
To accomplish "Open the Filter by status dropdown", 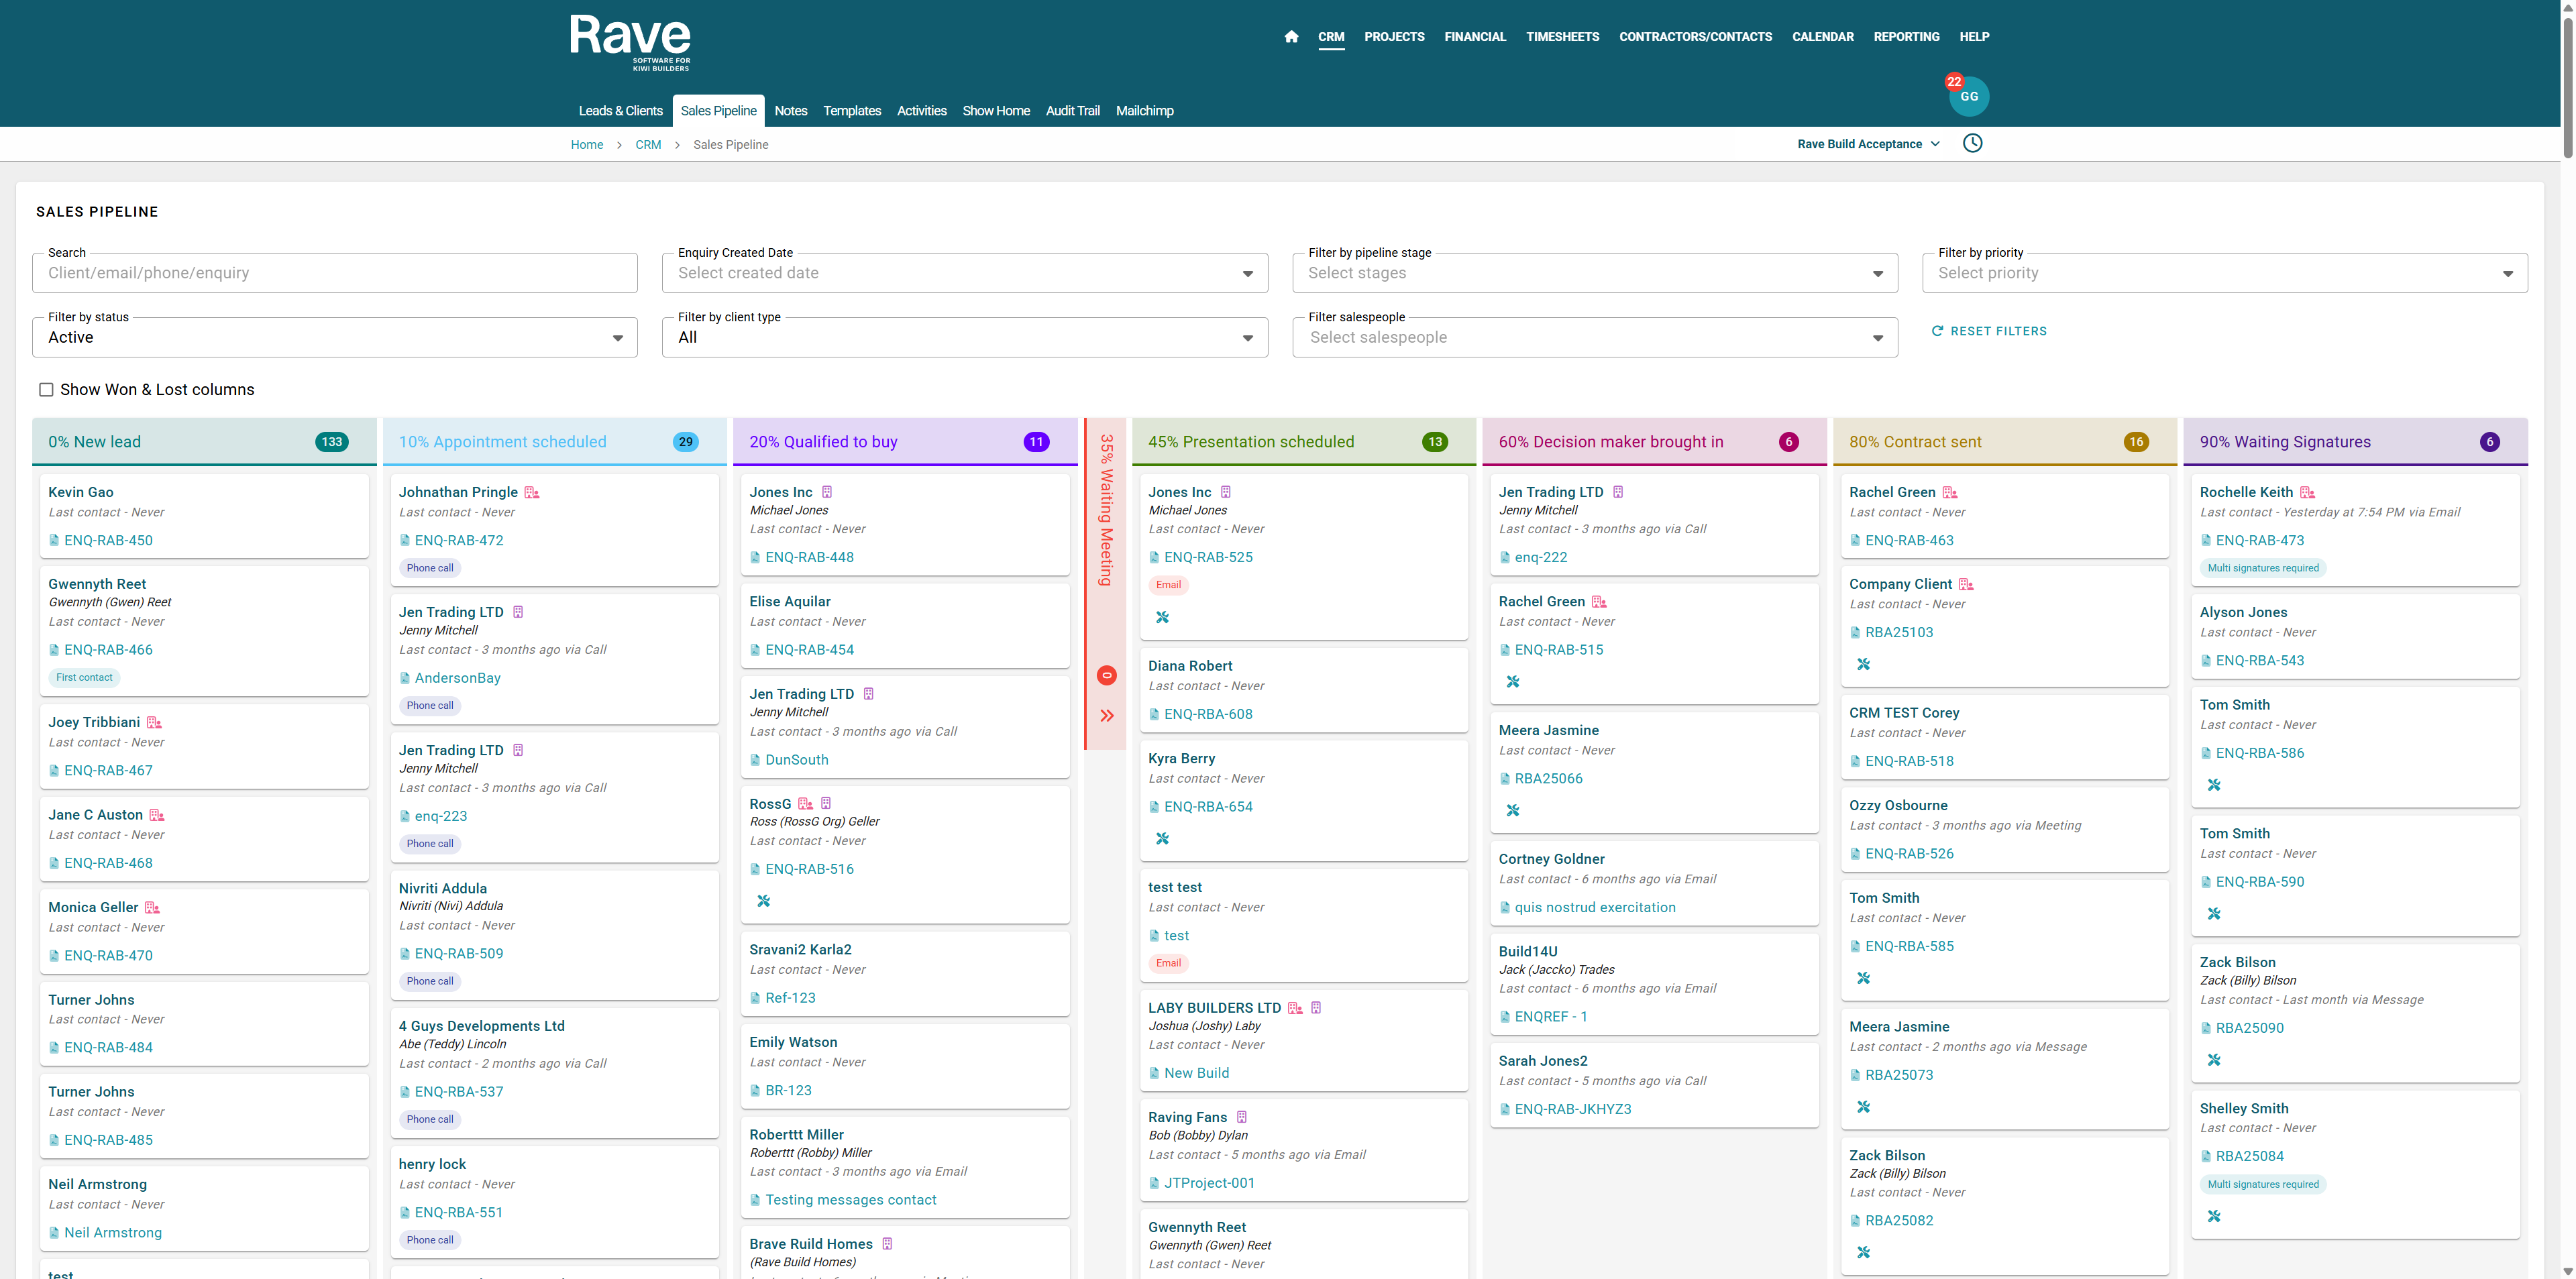I will (334, 338).
